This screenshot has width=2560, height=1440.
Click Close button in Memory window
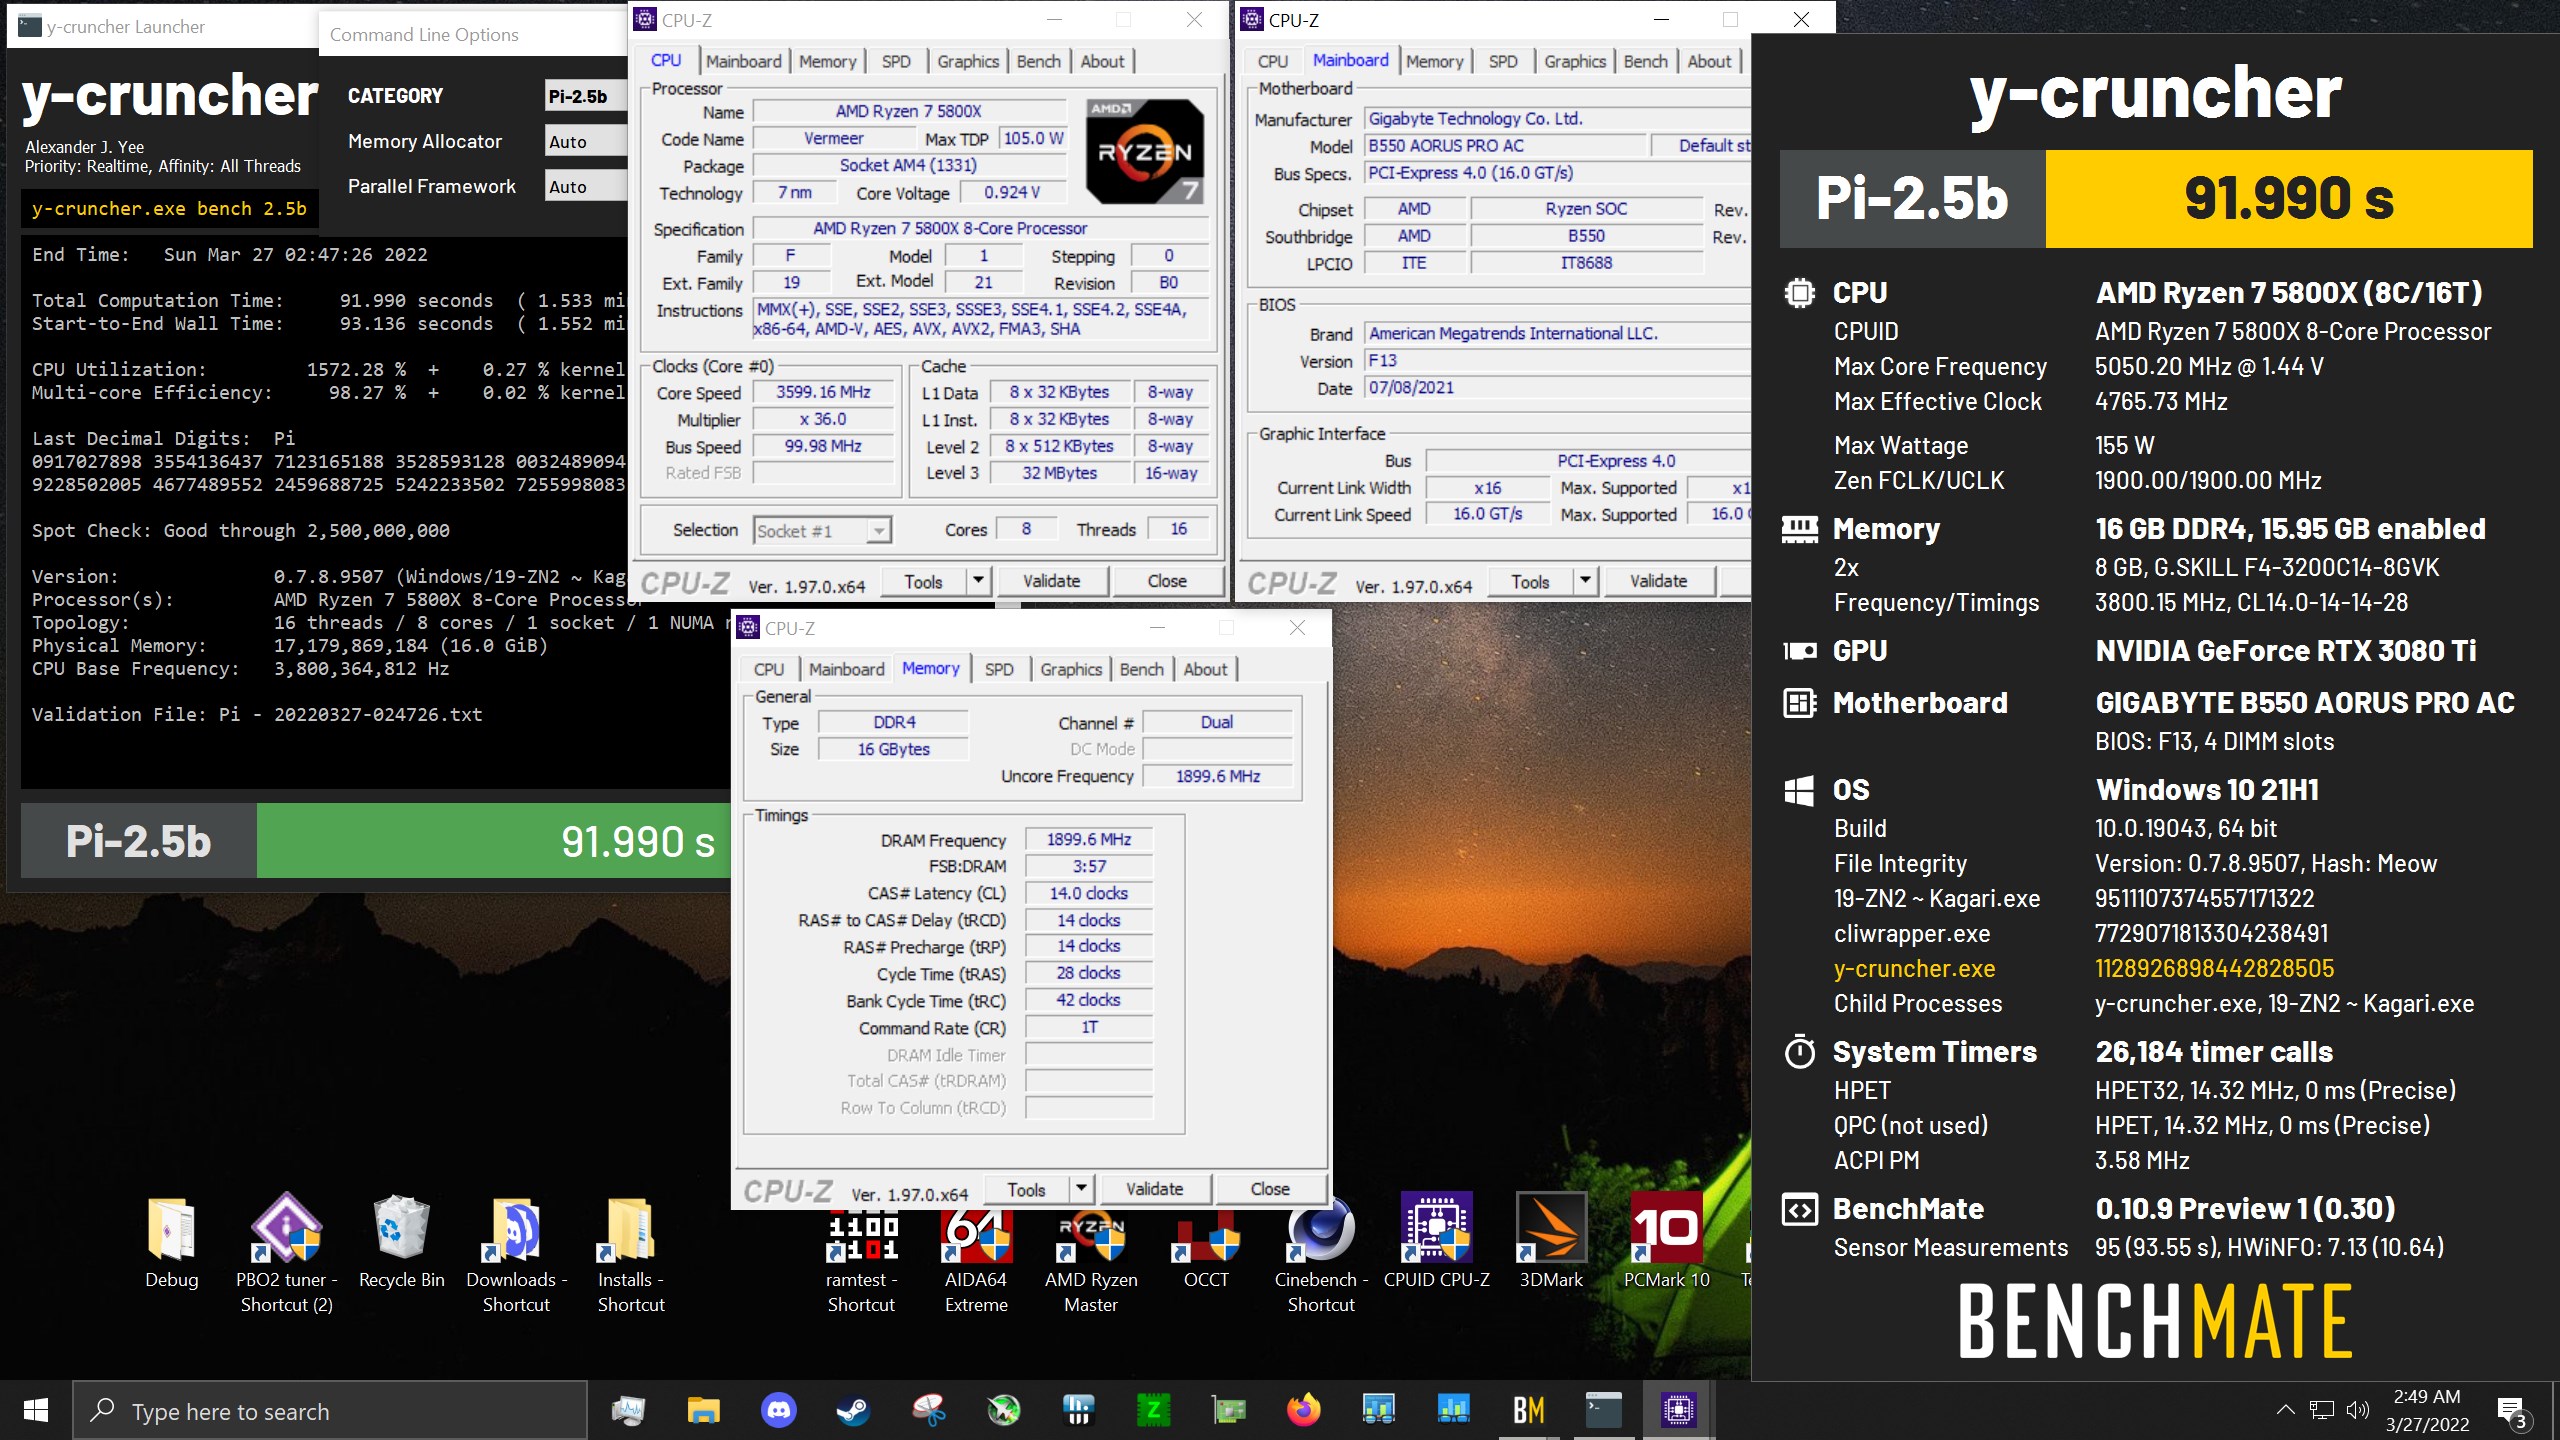1270,1189
